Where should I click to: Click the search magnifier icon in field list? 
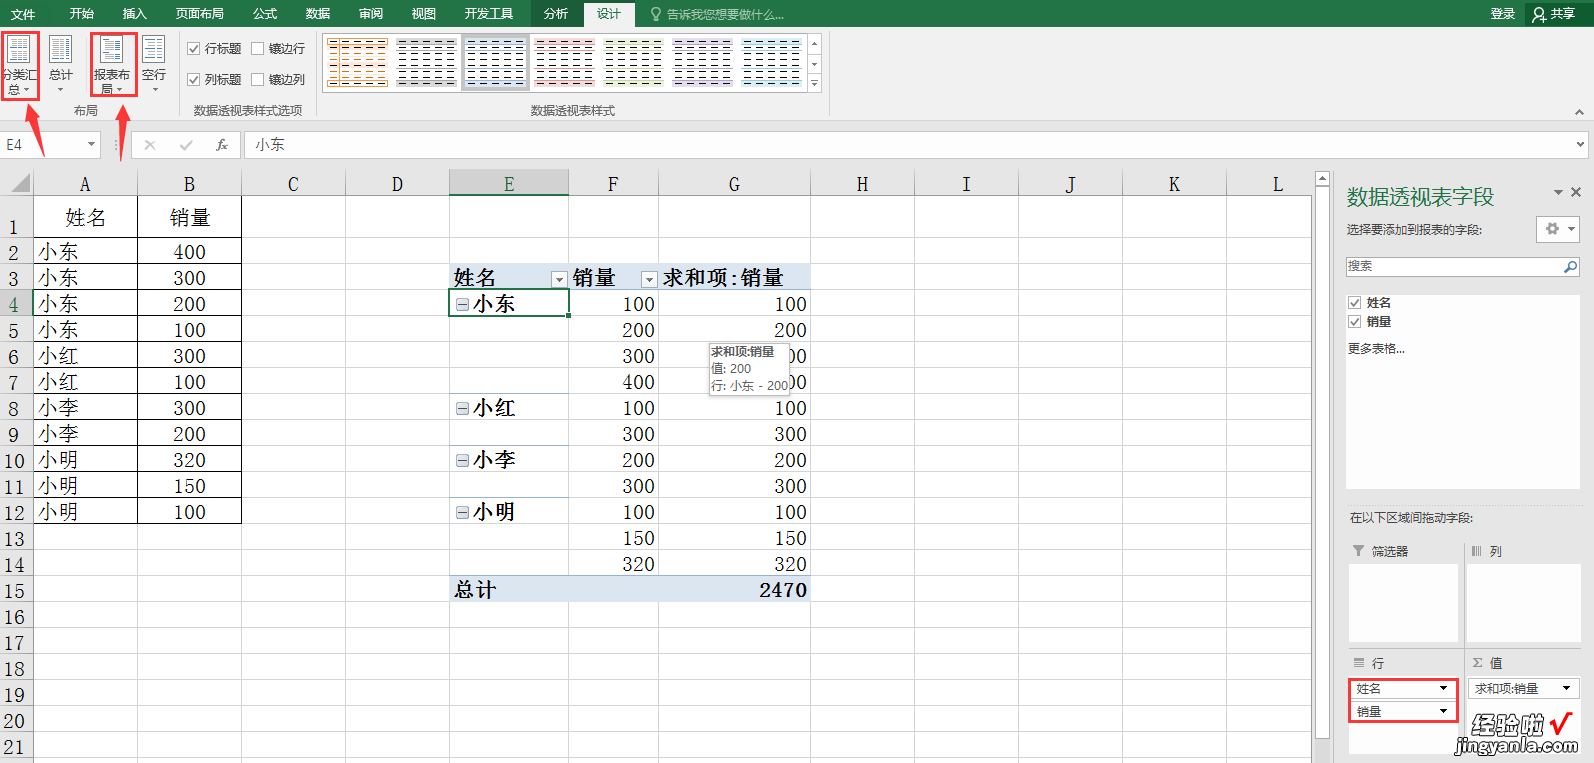pyautogui.click(x=1570, y=267)
